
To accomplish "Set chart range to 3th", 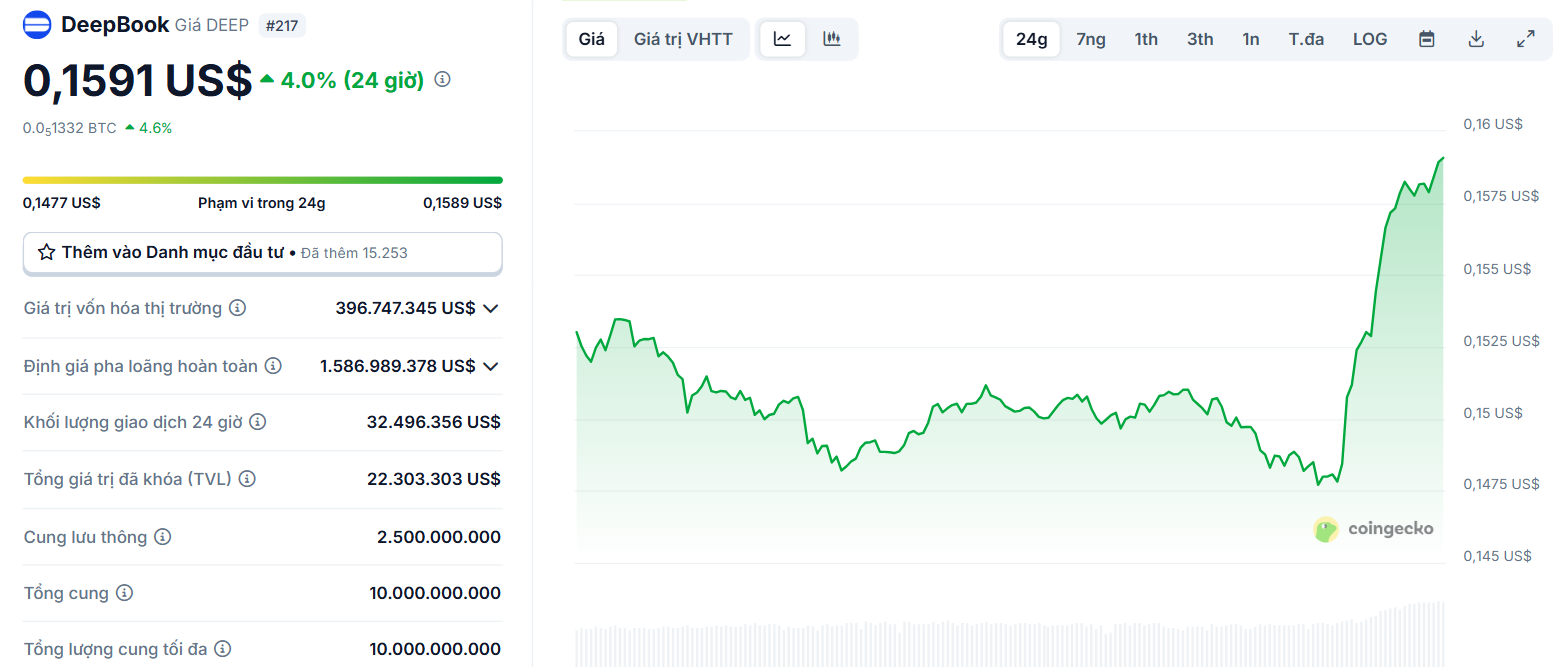I will [x=1200, y=39].
